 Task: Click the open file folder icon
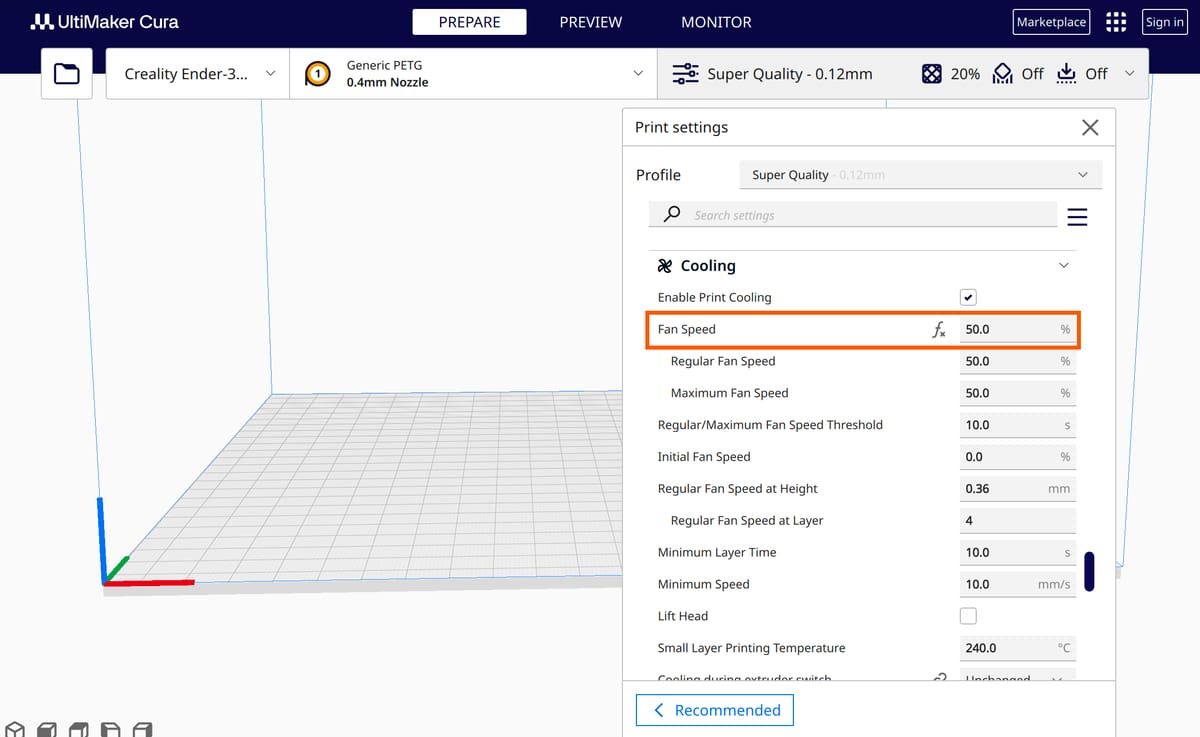(67, 73)
